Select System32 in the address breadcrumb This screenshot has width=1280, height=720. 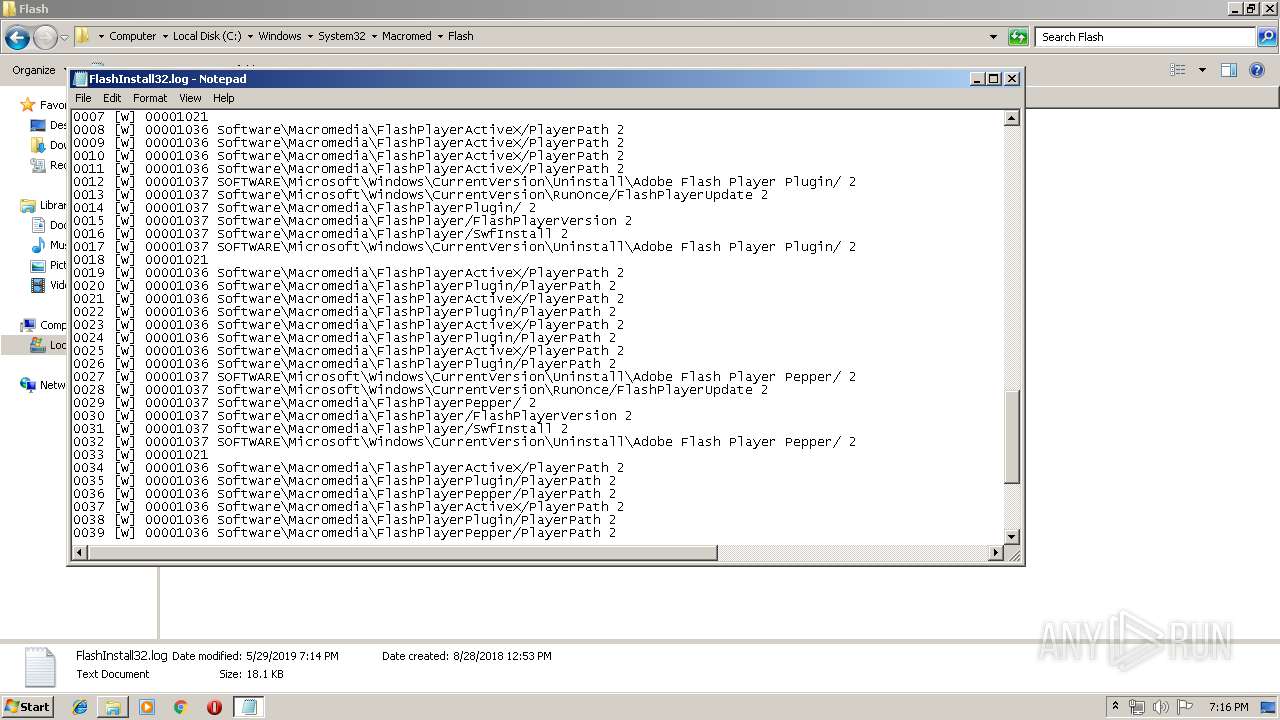click(341, 36)
